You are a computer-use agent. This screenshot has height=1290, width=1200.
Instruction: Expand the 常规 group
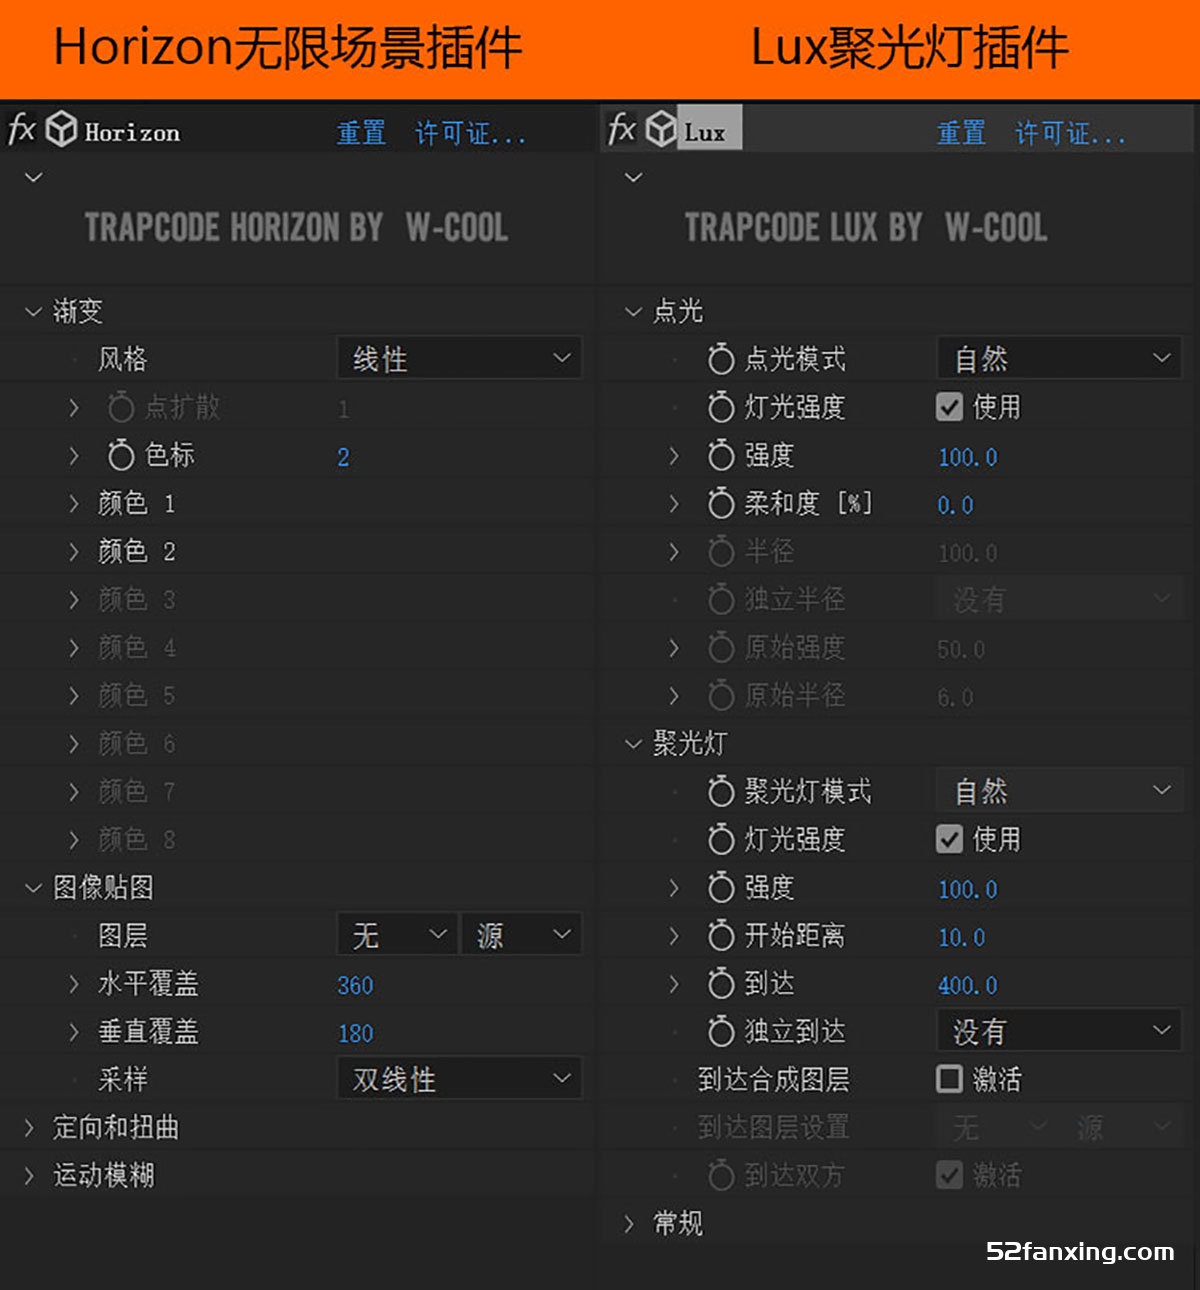pyautogui.click(x=629, y=1224)
